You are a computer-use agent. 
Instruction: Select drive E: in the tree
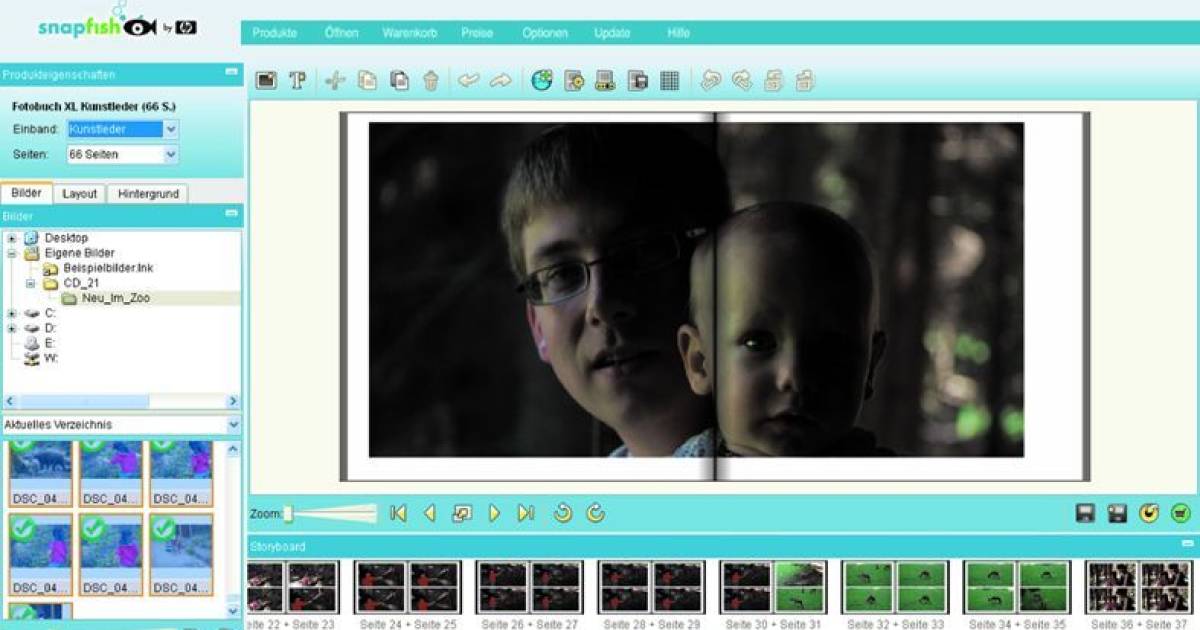click(x=49, y=343)
